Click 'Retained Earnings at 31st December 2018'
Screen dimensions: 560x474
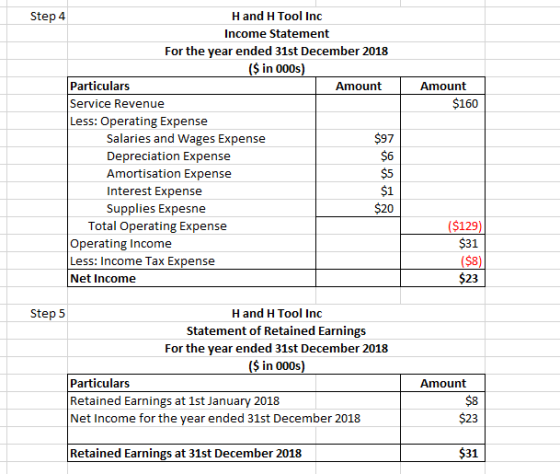click(x=186, y=453)
